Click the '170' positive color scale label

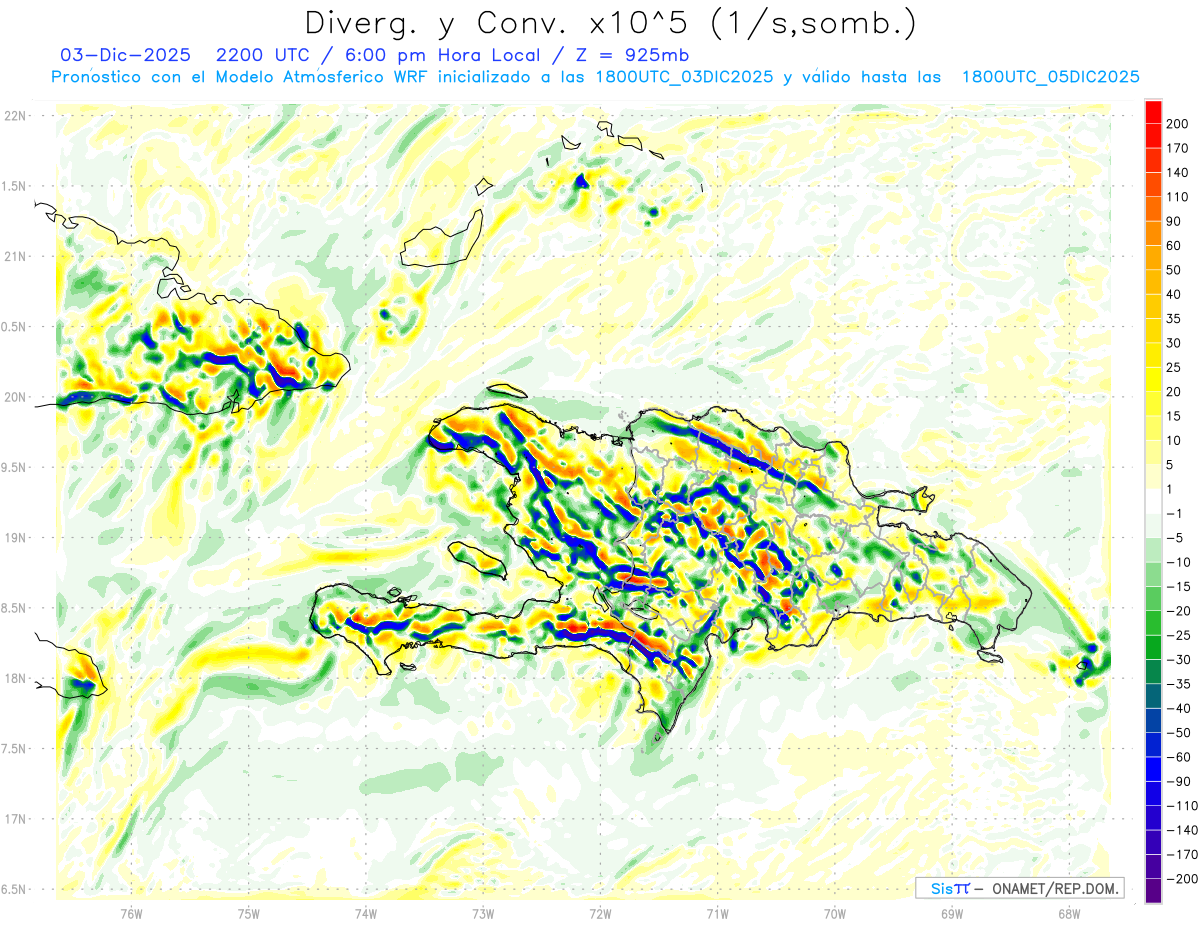coord(1178,148)
